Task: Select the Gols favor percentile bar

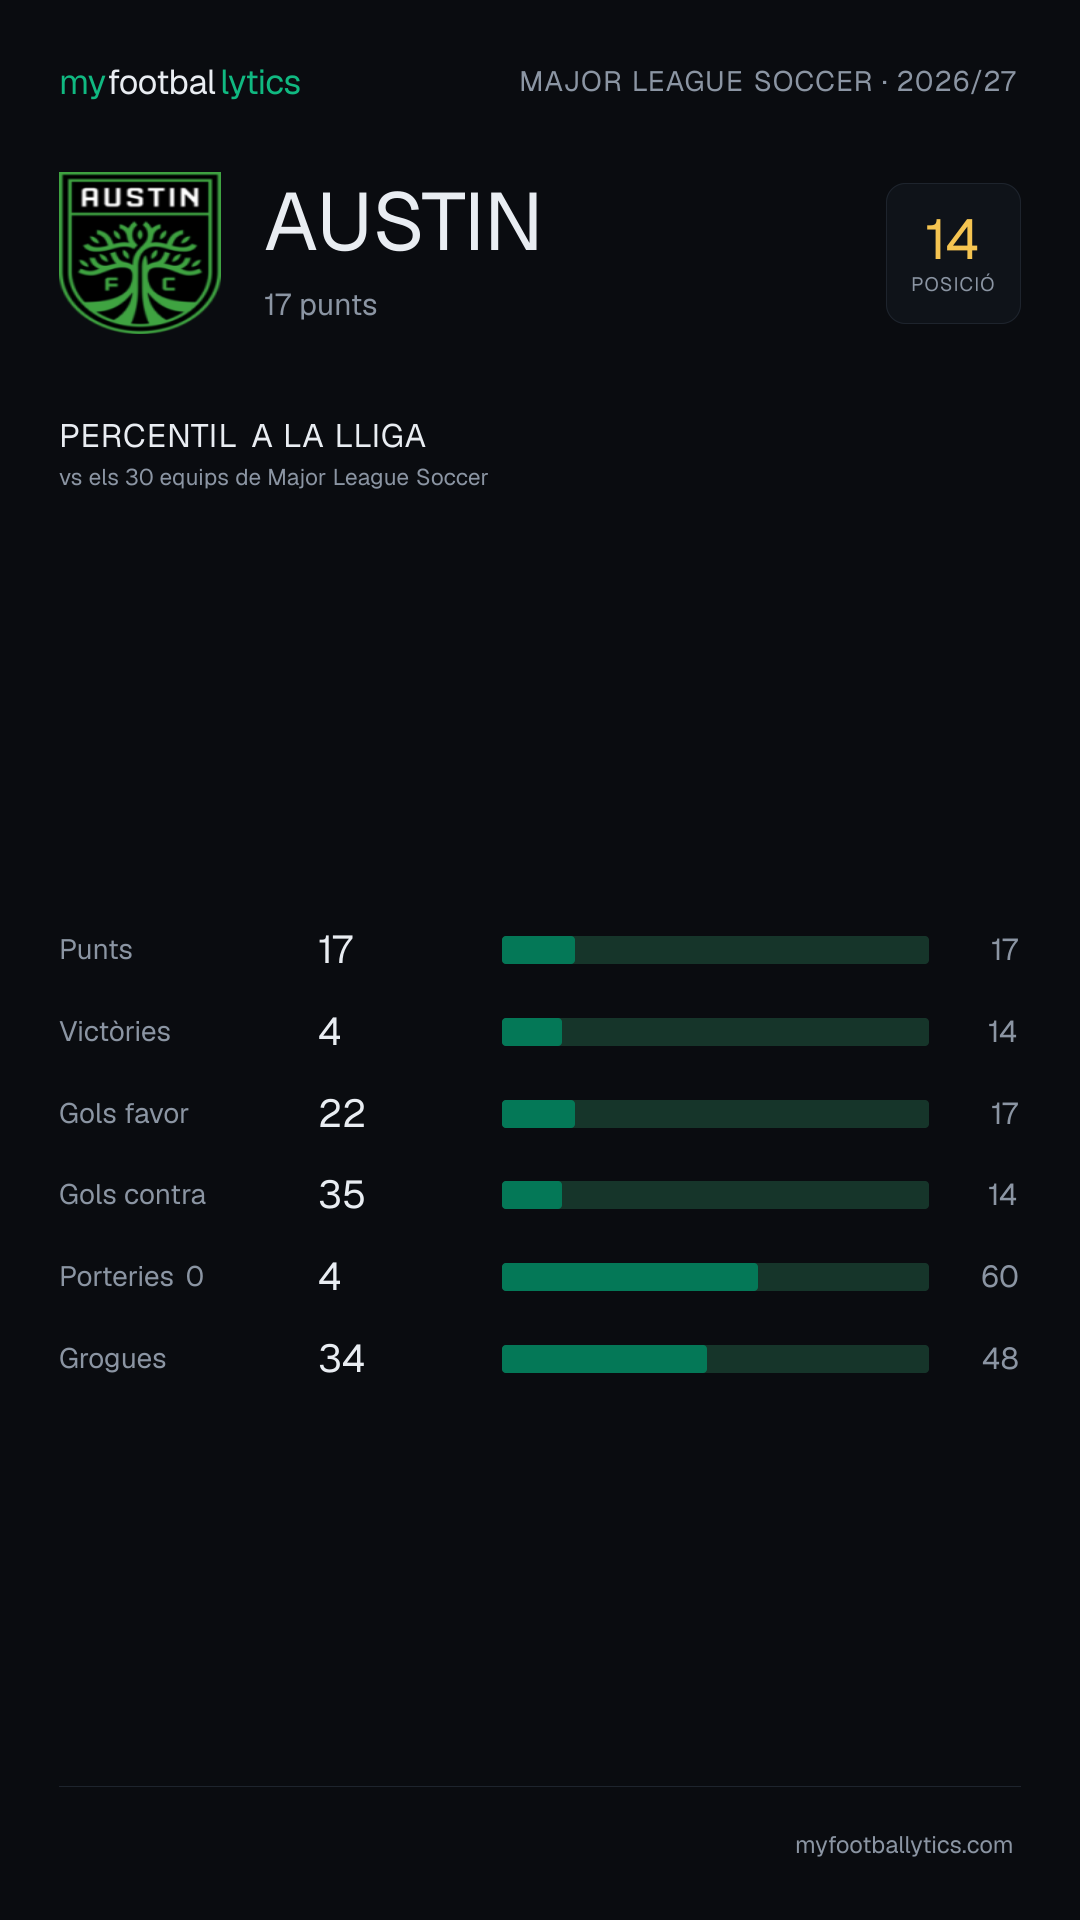Action: pos(715,1114)
